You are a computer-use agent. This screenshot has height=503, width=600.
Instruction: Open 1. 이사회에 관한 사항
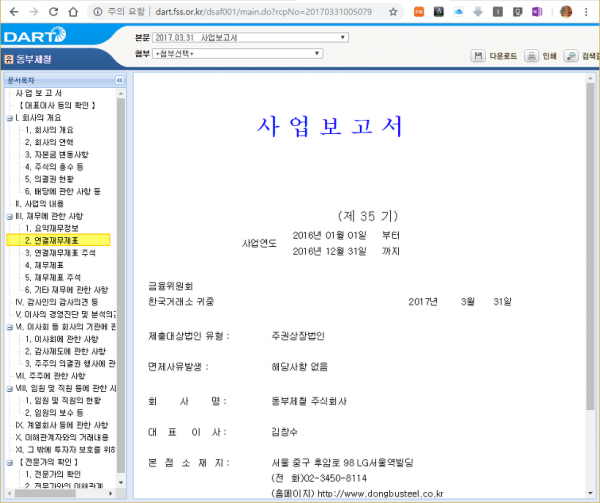(x=62, y=339)
